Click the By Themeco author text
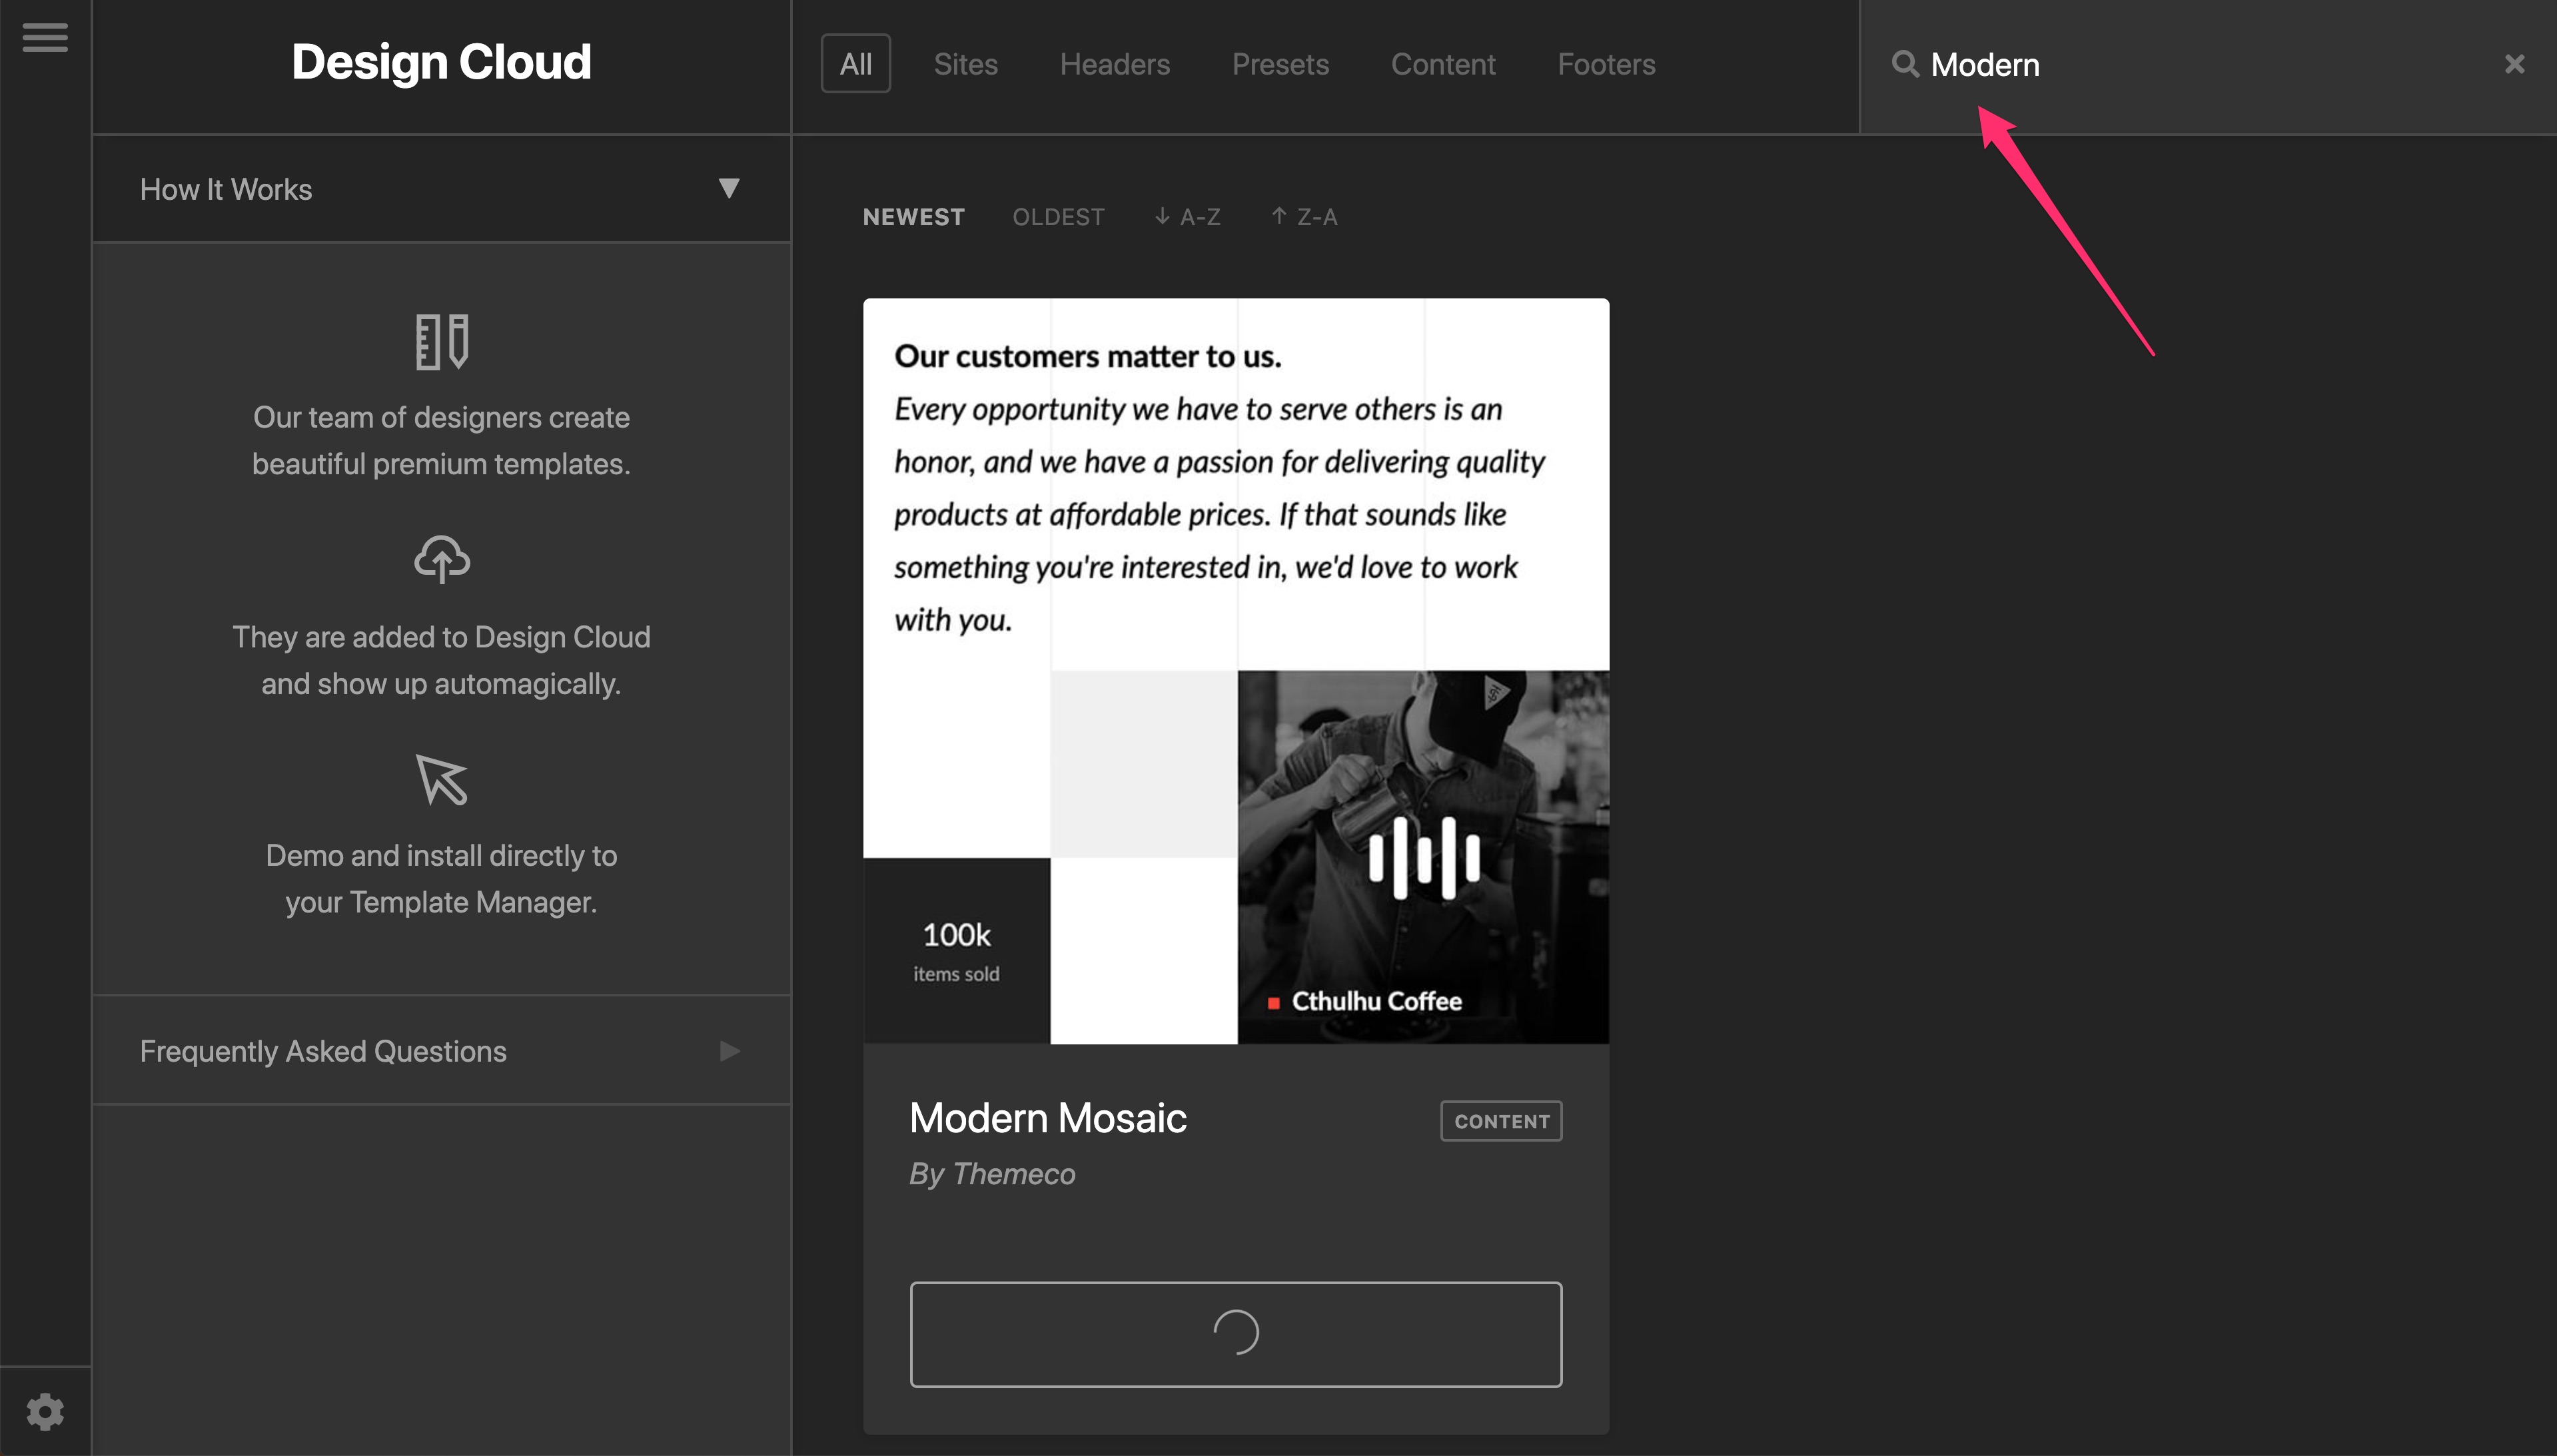The width and height of the screenshot is (2557, 1456). [x=992, y=1174]
